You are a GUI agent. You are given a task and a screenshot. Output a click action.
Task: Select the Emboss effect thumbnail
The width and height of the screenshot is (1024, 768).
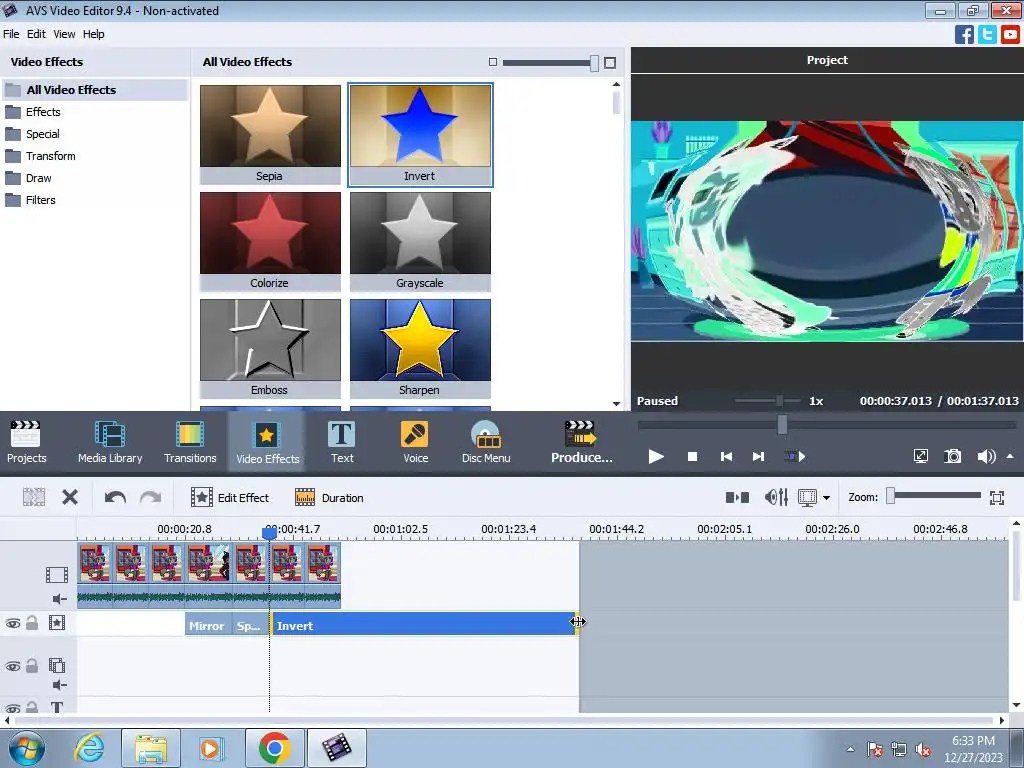[270, 349]
